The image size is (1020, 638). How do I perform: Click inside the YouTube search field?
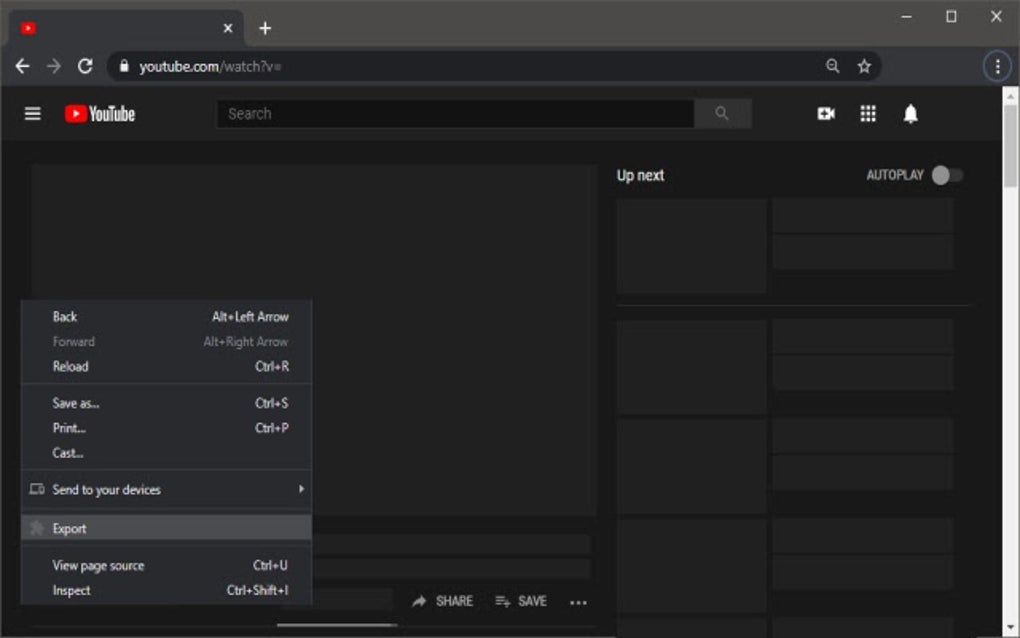click(450, 113)
